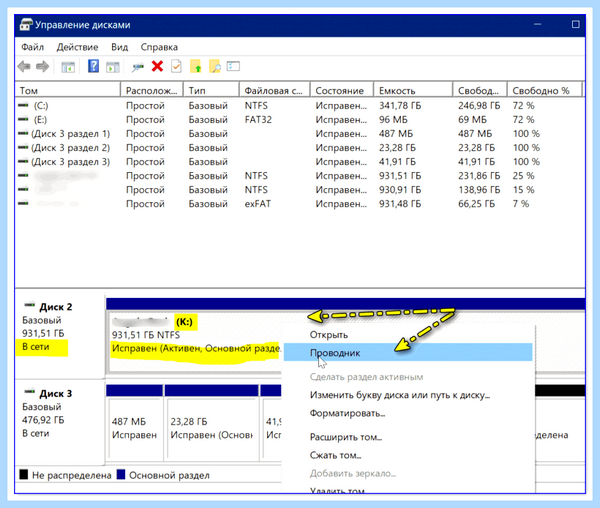This screenshot has width=600, height=508.
Task: Open Help via the blue question mark icon
Action: (x=93, y=66)
